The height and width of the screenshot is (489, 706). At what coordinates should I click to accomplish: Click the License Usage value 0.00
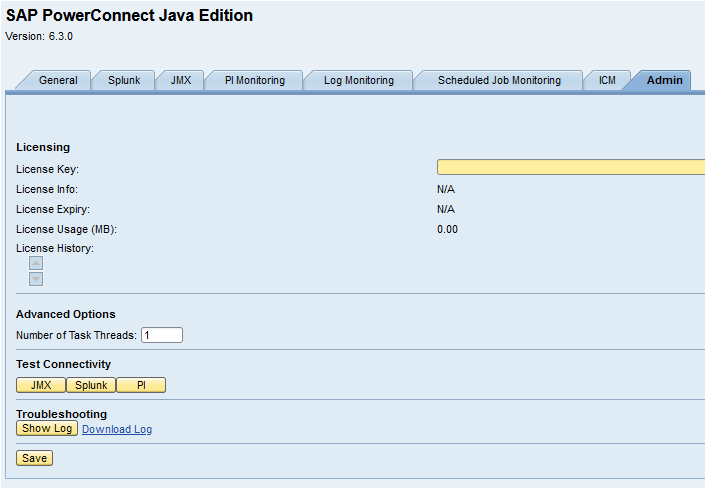click(447, 229)
